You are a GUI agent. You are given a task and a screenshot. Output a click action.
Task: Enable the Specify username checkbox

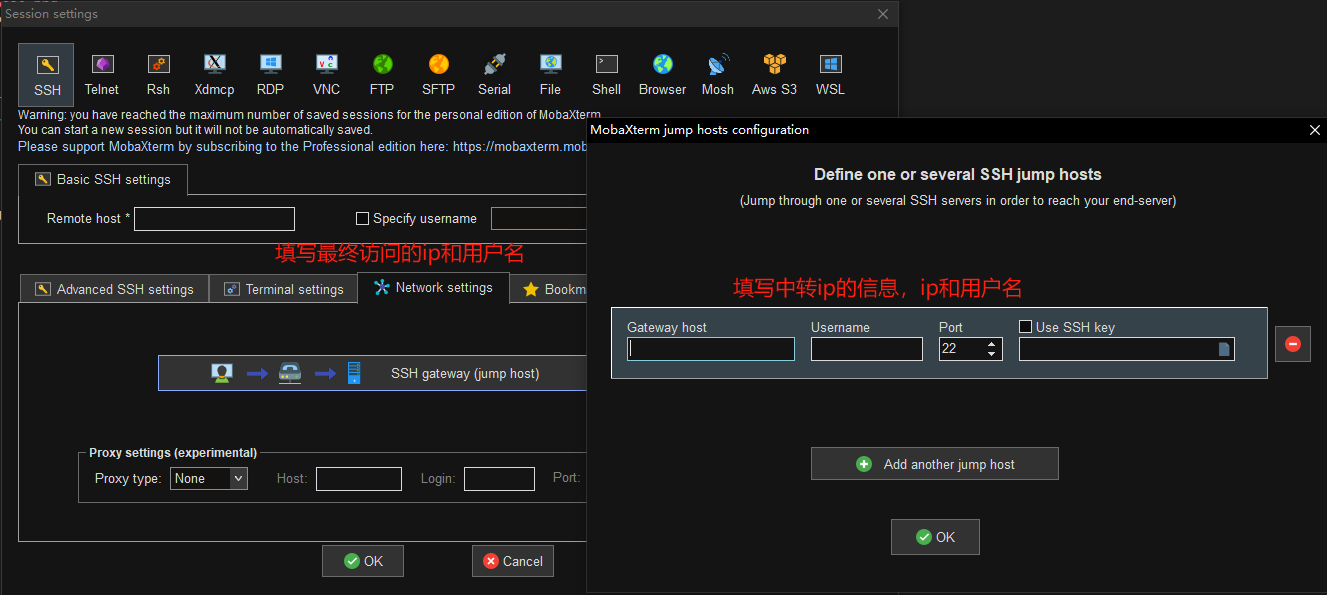[363, 219]
